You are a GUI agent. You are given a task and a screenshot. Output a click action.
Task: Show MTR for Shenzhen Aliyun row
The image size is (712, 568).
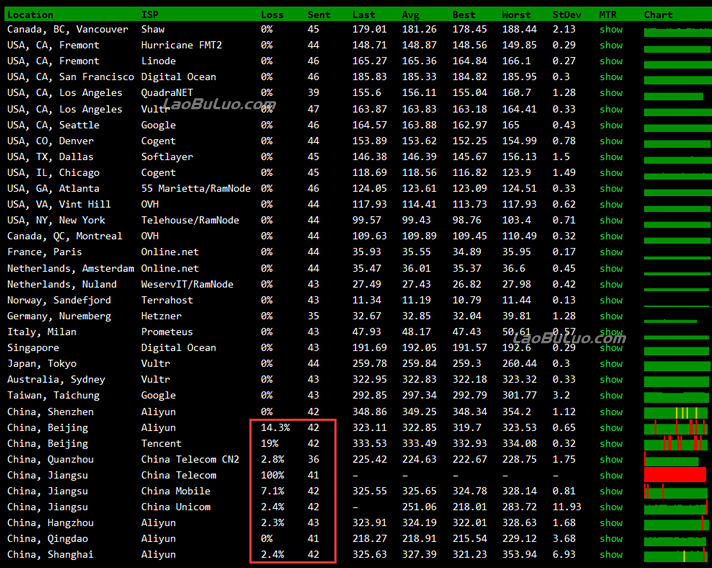(x=611, y=412)
